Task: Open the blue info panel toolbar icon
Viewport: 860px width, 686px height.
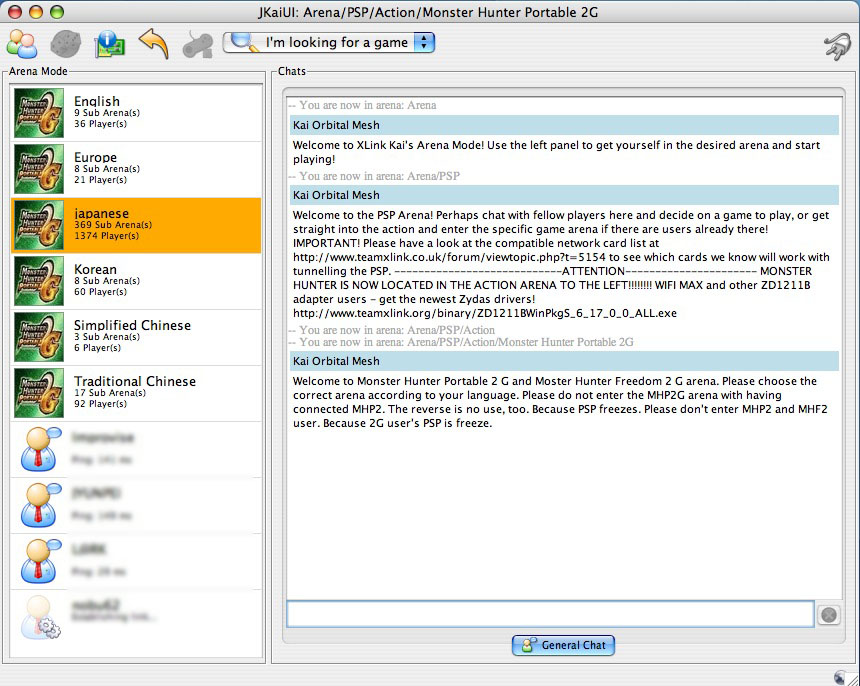Action: 108,44
